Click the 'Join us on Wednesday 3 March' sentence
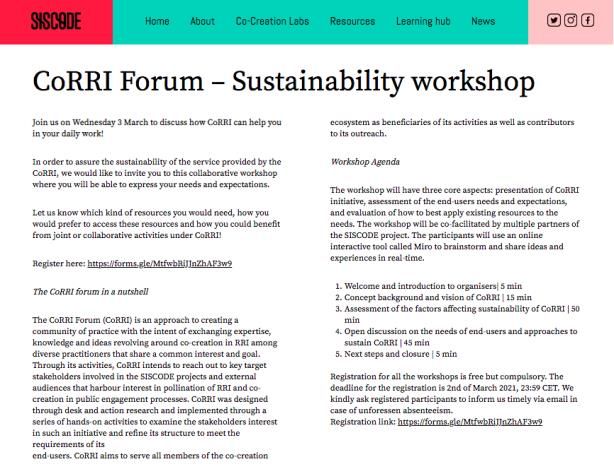 (x=157, y=128)
